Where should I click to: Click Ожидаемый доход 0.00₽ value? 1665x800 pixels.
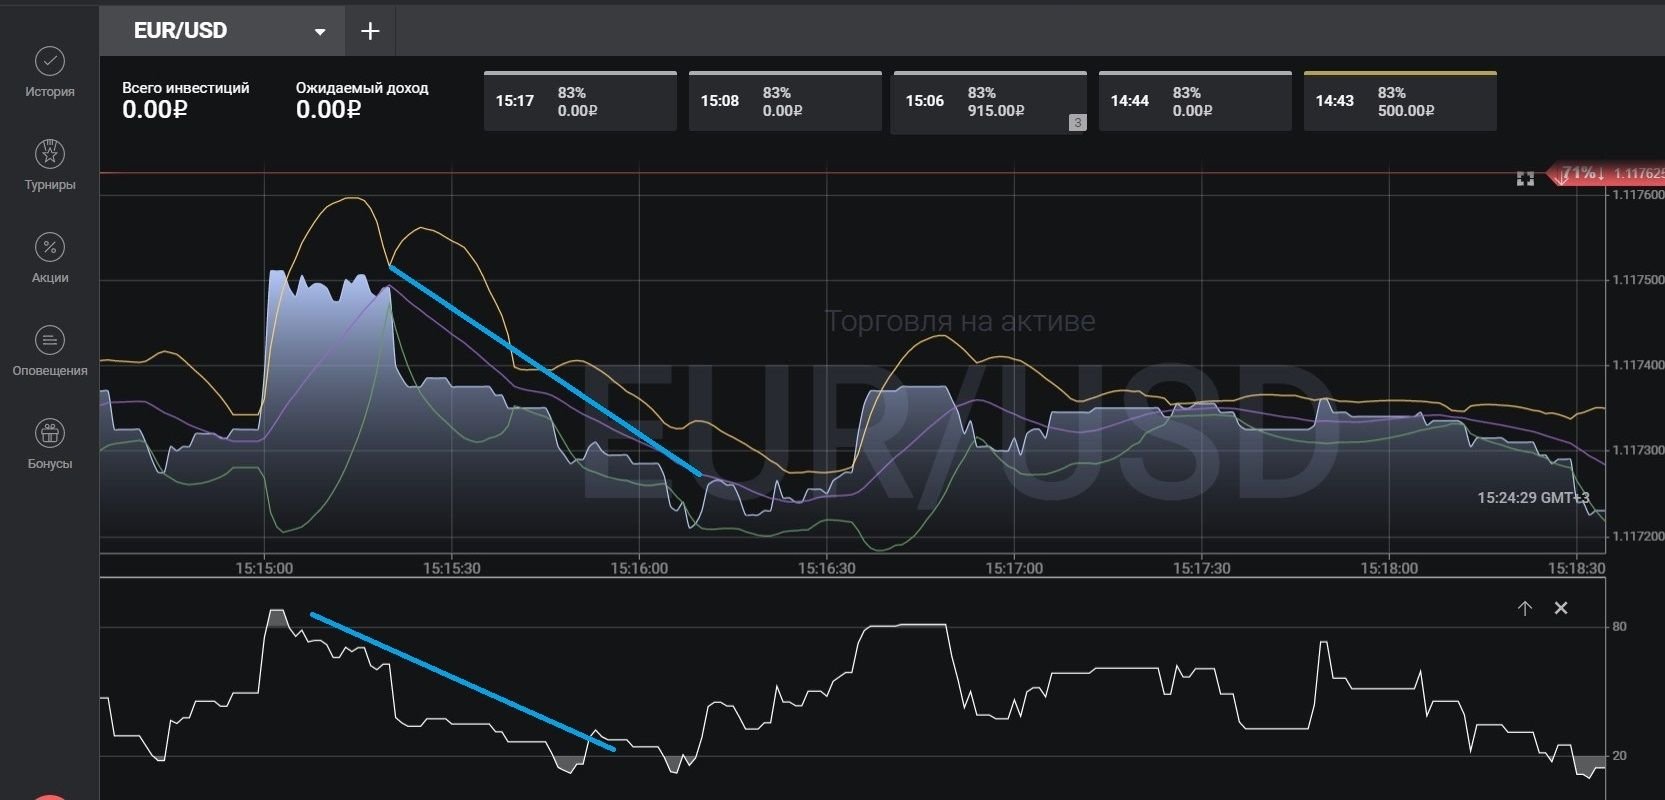pyautogui.click(x=328, y=110)
